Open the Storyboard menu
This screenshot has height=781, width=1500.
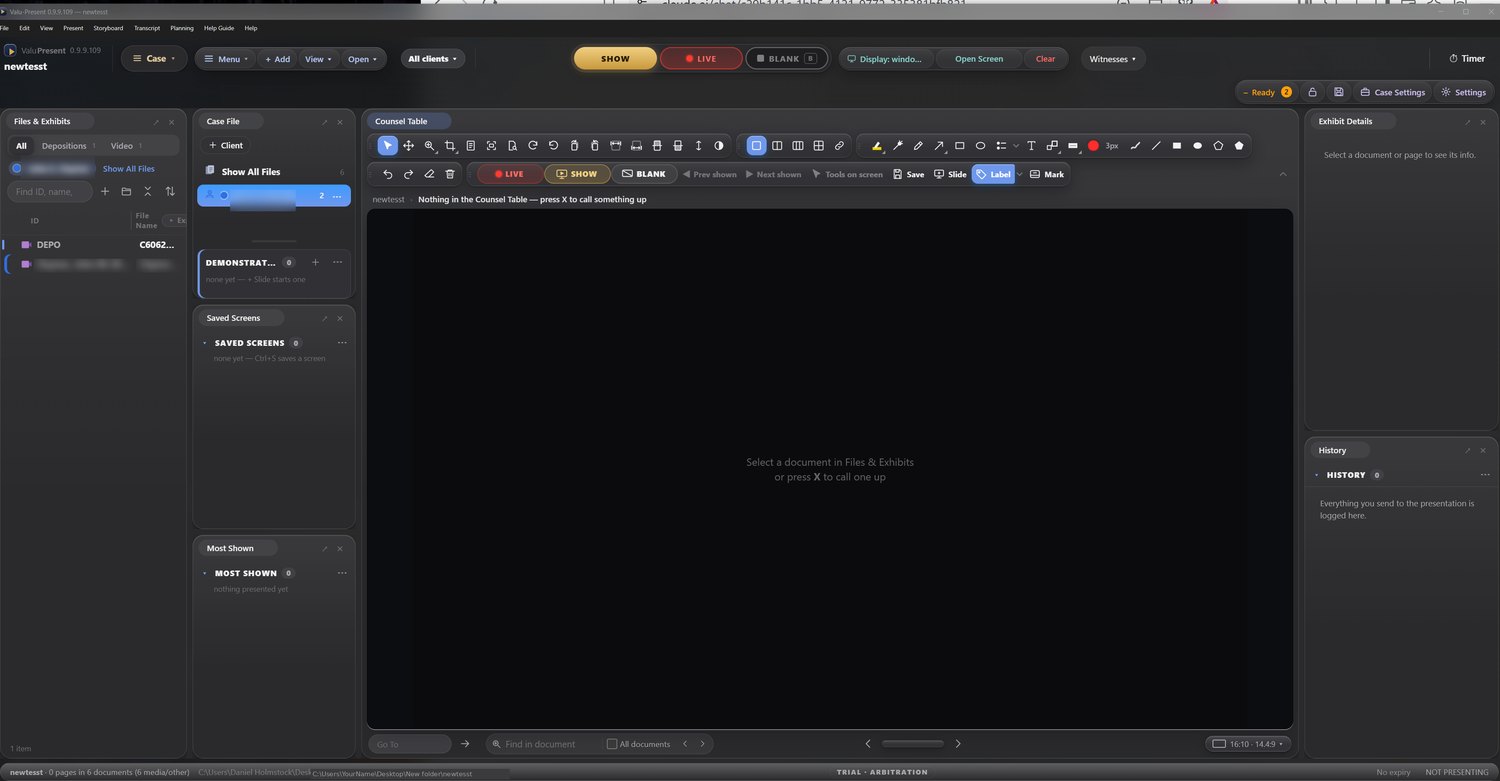point(108,28)
